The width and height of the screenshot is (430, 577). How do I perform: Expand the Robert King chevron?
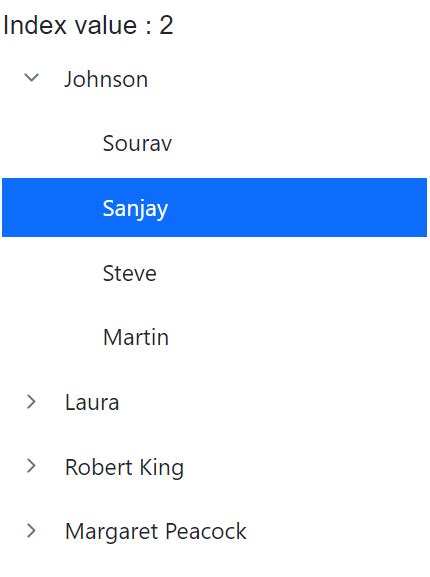tap(32, 466)
